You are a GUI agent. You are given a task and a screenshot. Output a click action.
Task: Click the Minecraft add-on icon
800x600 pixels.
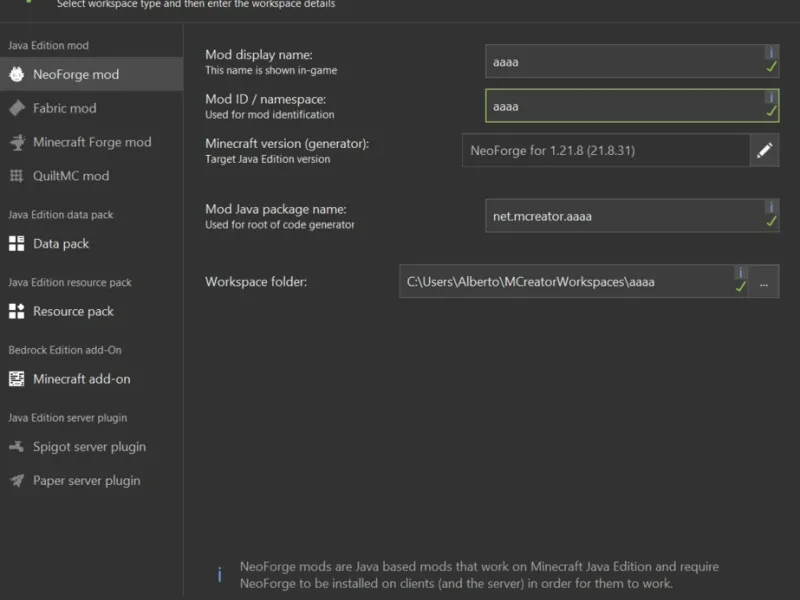tap(16, 379)
